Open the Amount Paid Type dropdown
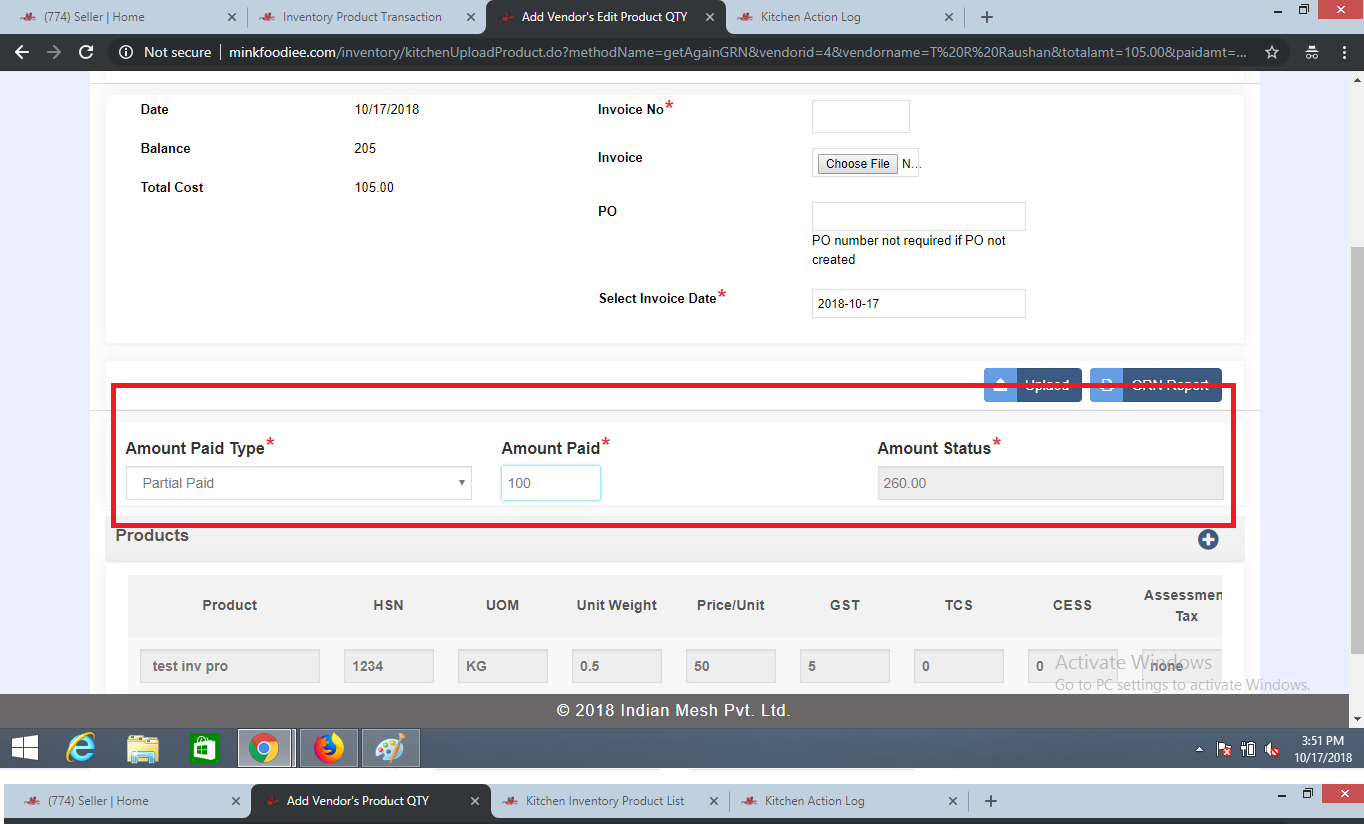Screen dimensions: 1364x824 point(298,483)
